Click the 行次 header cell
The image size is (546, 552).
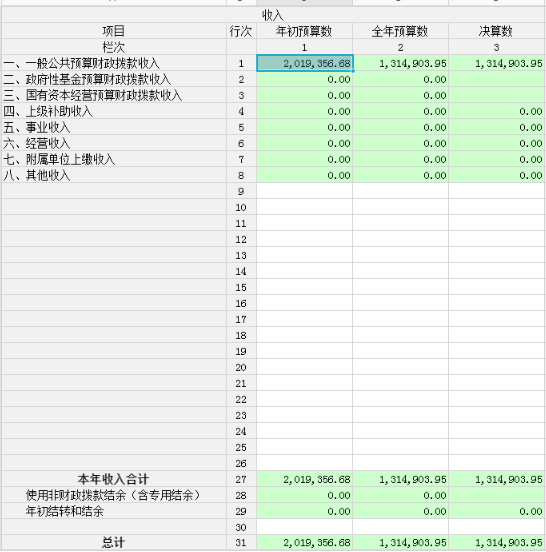(x=241, y=31)
